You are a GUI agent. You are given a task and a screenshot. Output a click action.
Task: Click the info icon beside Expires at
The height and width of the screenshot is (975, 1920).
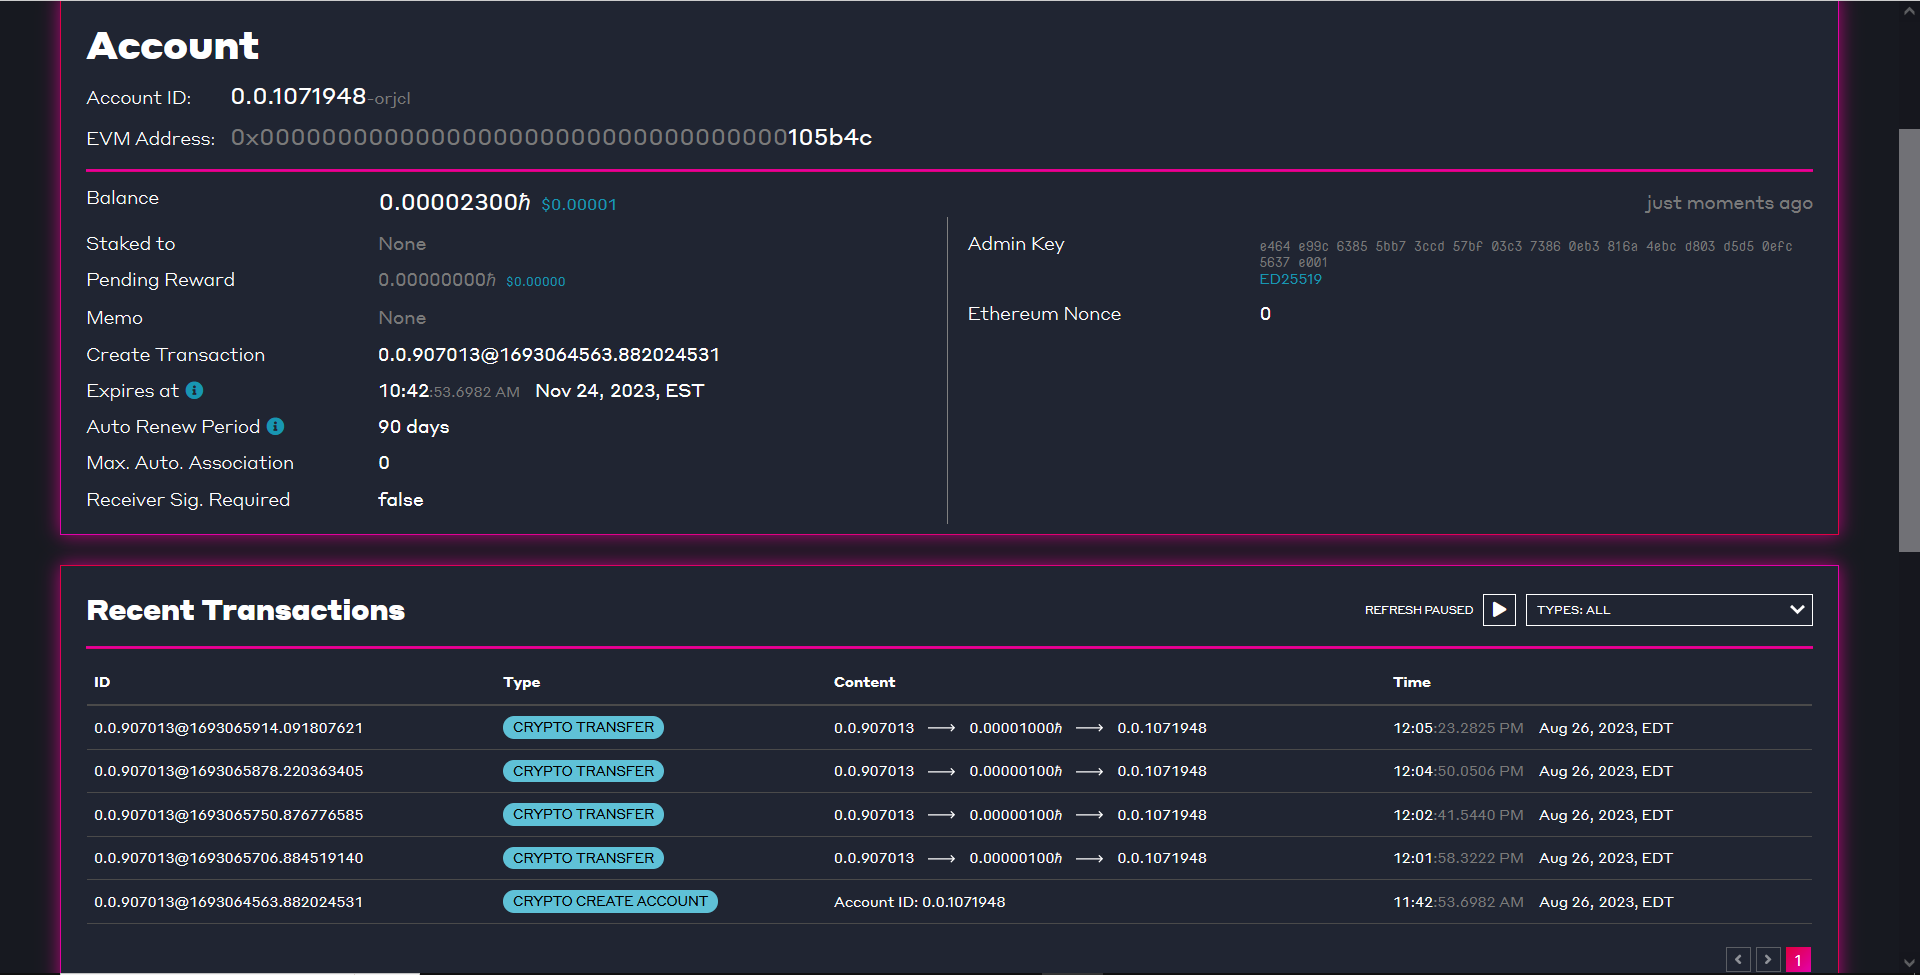[195, 391]
